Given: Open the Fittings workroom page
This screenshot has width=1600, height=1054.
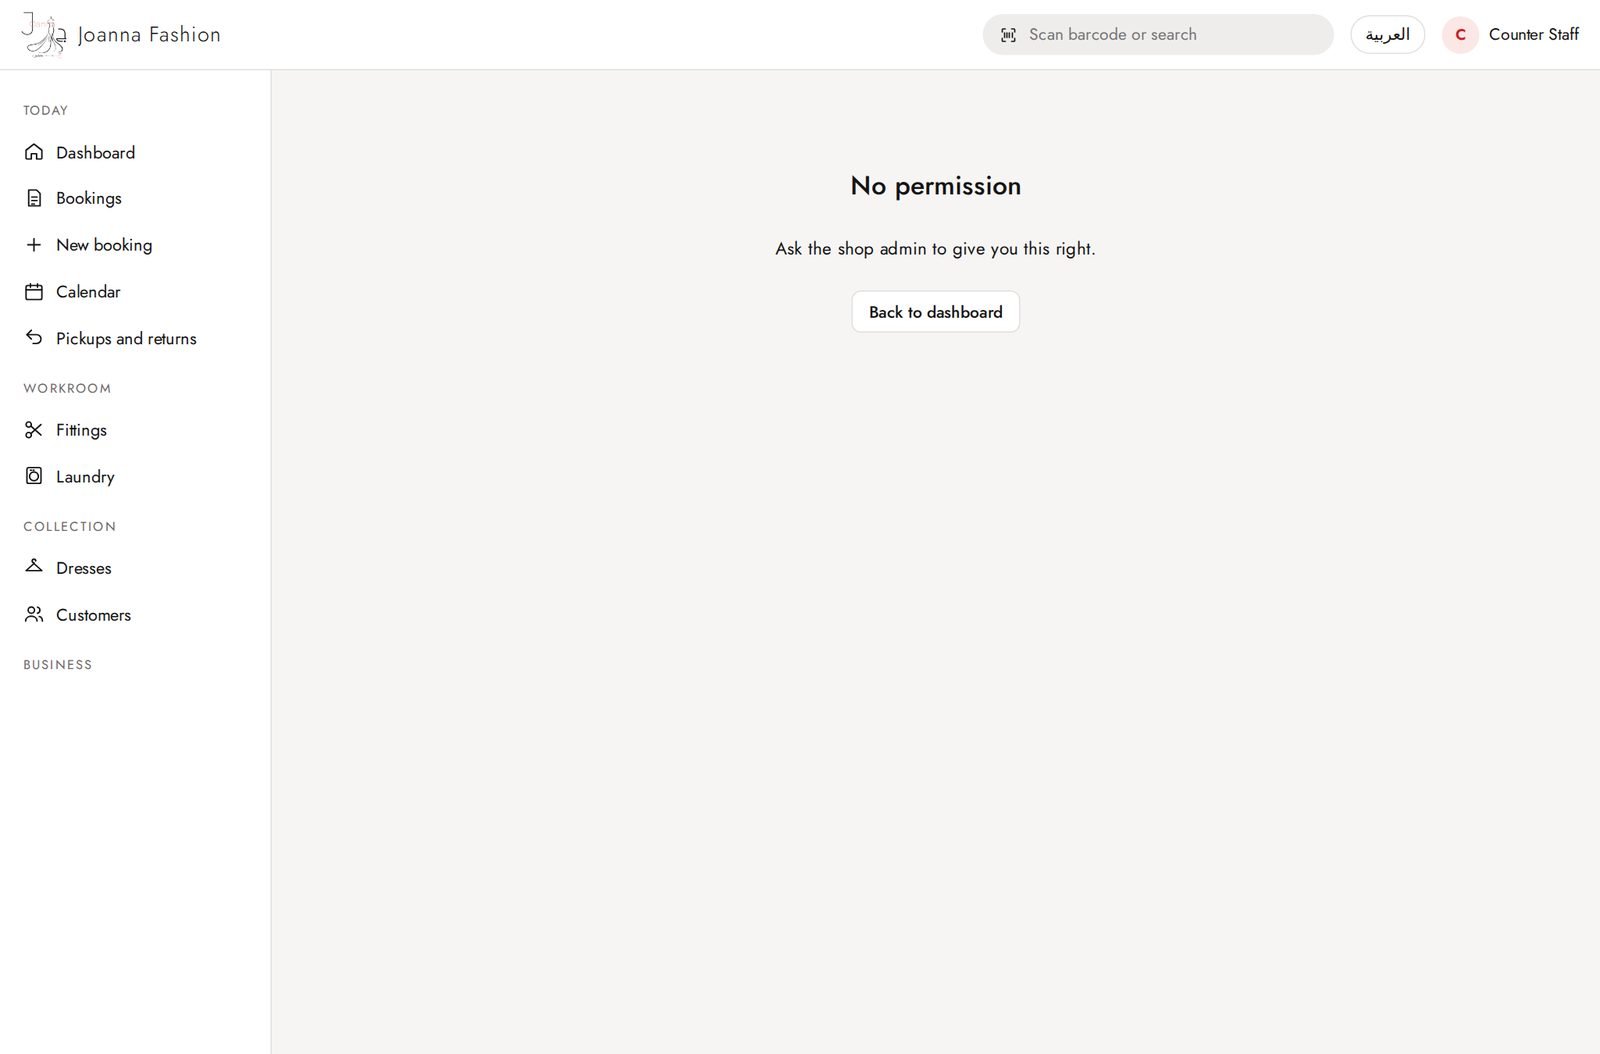Looking at the screenshot, I should 135,430.
